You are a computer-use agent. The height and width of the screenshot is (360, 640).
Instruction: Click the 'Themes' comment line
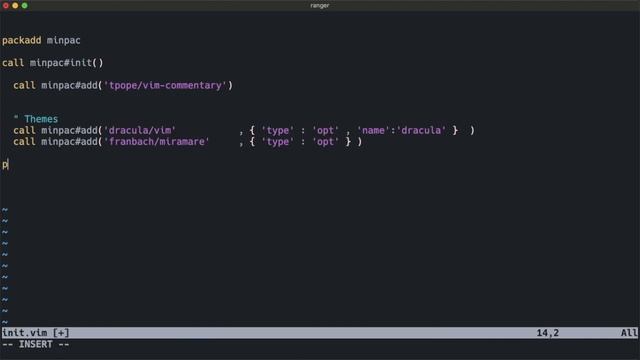(x=36, y=119)
